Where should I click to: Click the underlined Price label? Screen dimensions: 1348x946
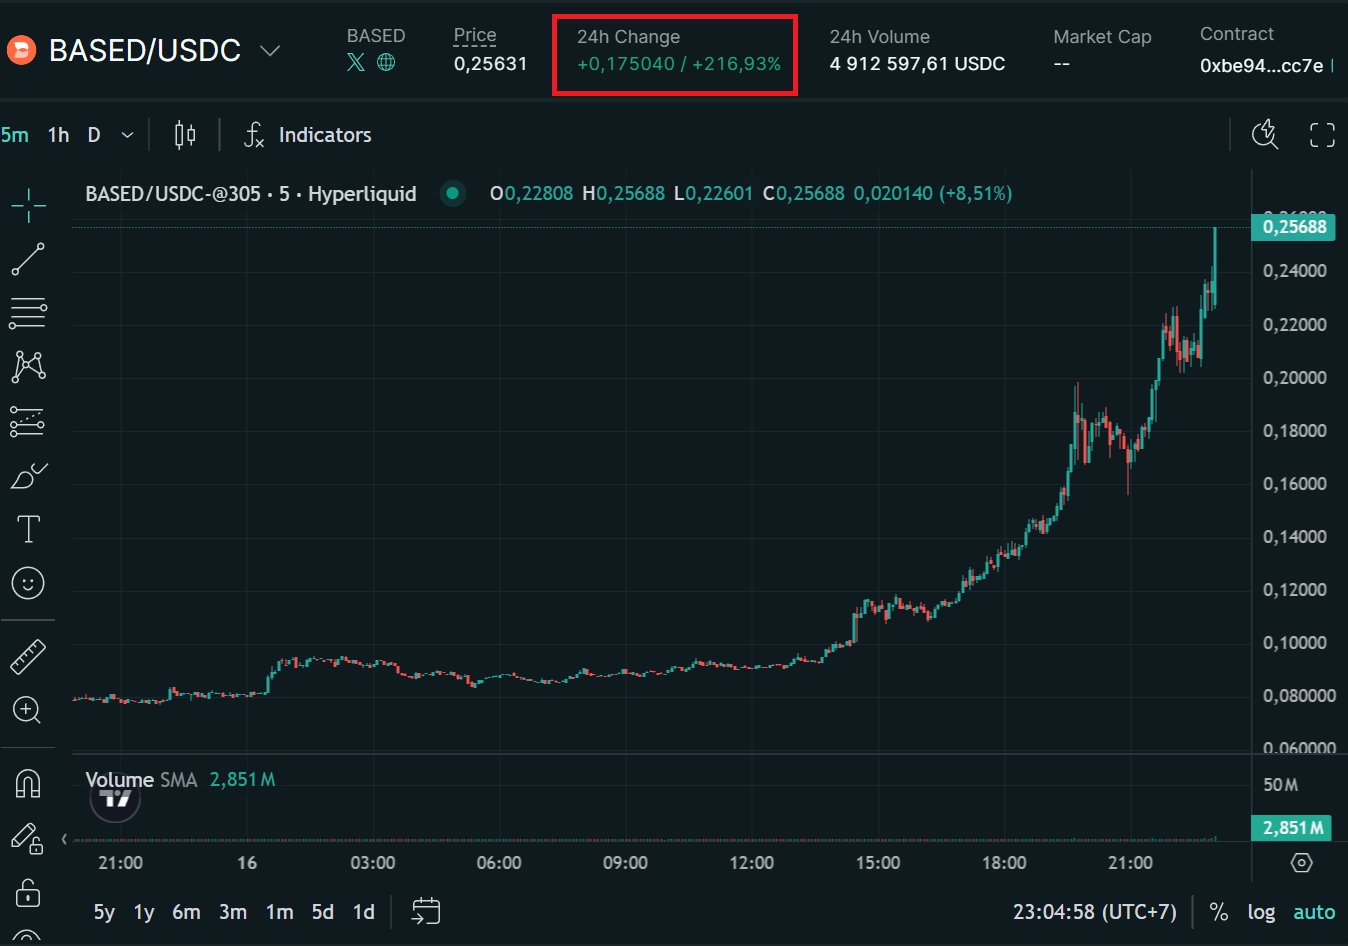click(x=475, y=35)
